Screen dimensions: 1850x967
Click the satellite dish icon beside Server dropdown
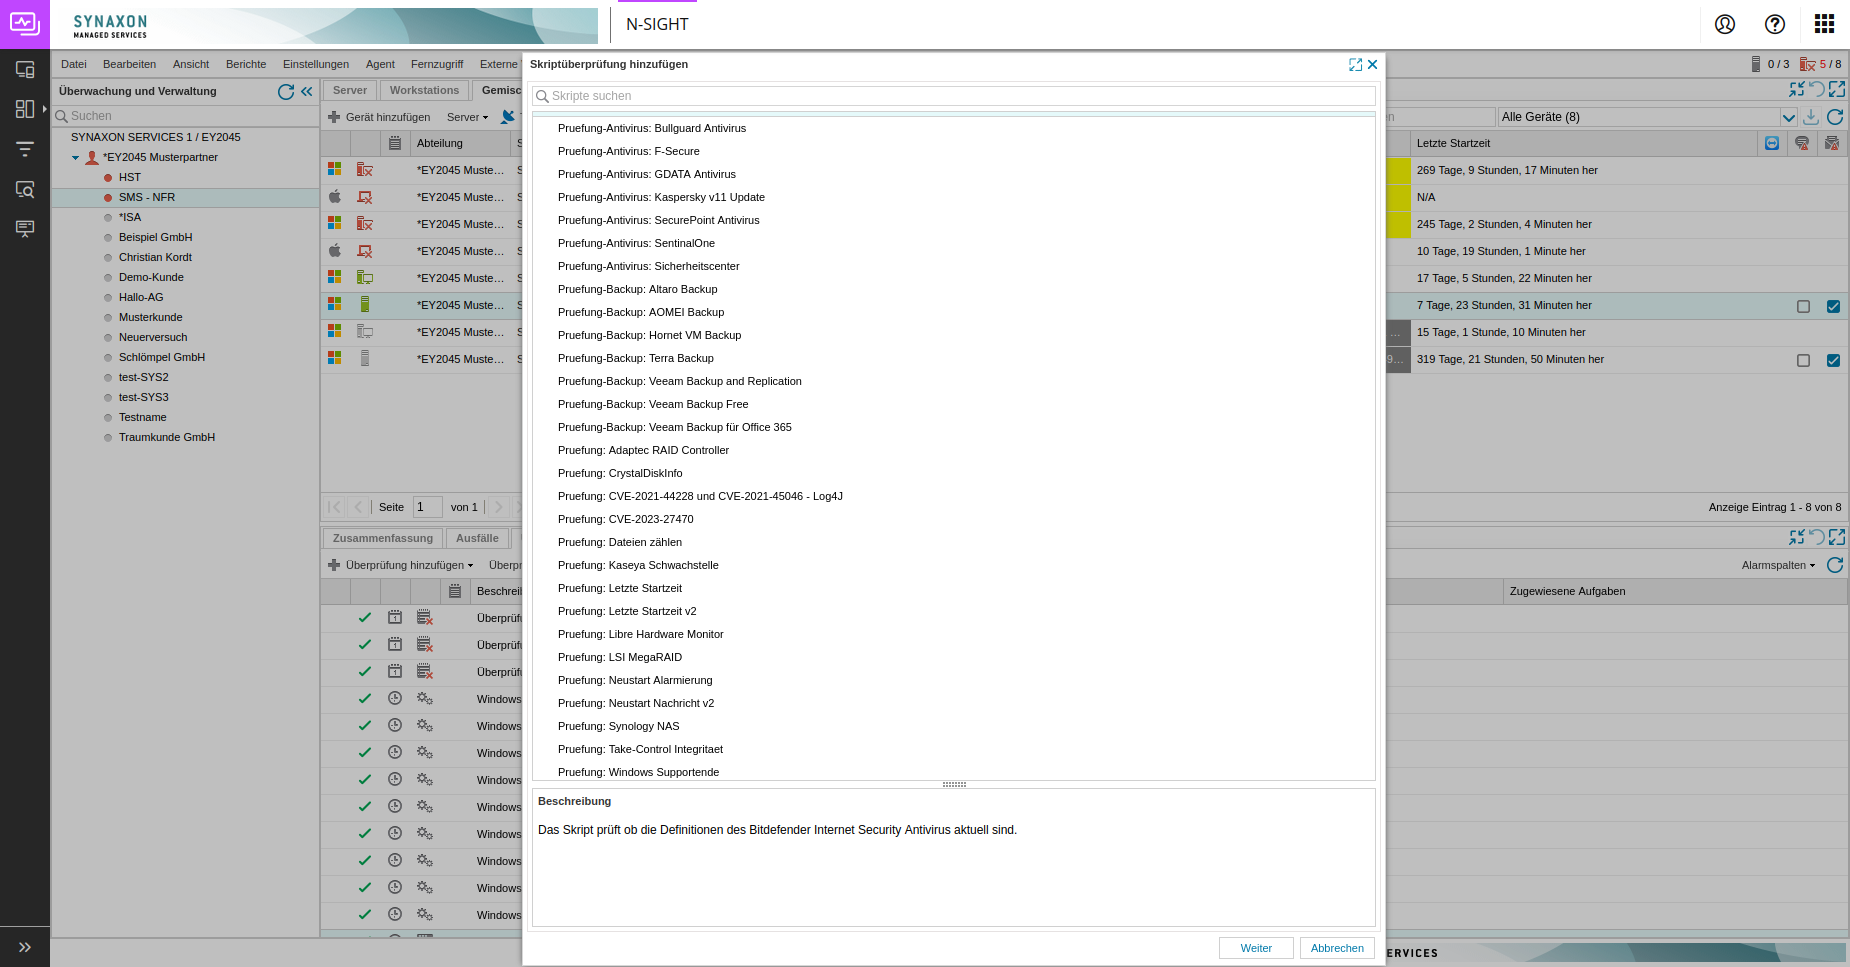[508, 117]
